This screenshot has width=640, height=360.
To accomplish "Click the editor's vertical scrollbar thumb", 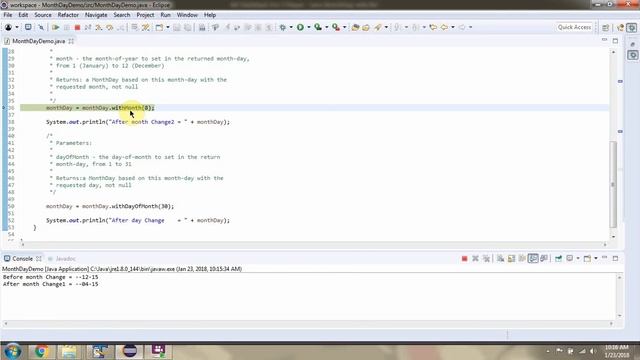I will coord(613,184).
